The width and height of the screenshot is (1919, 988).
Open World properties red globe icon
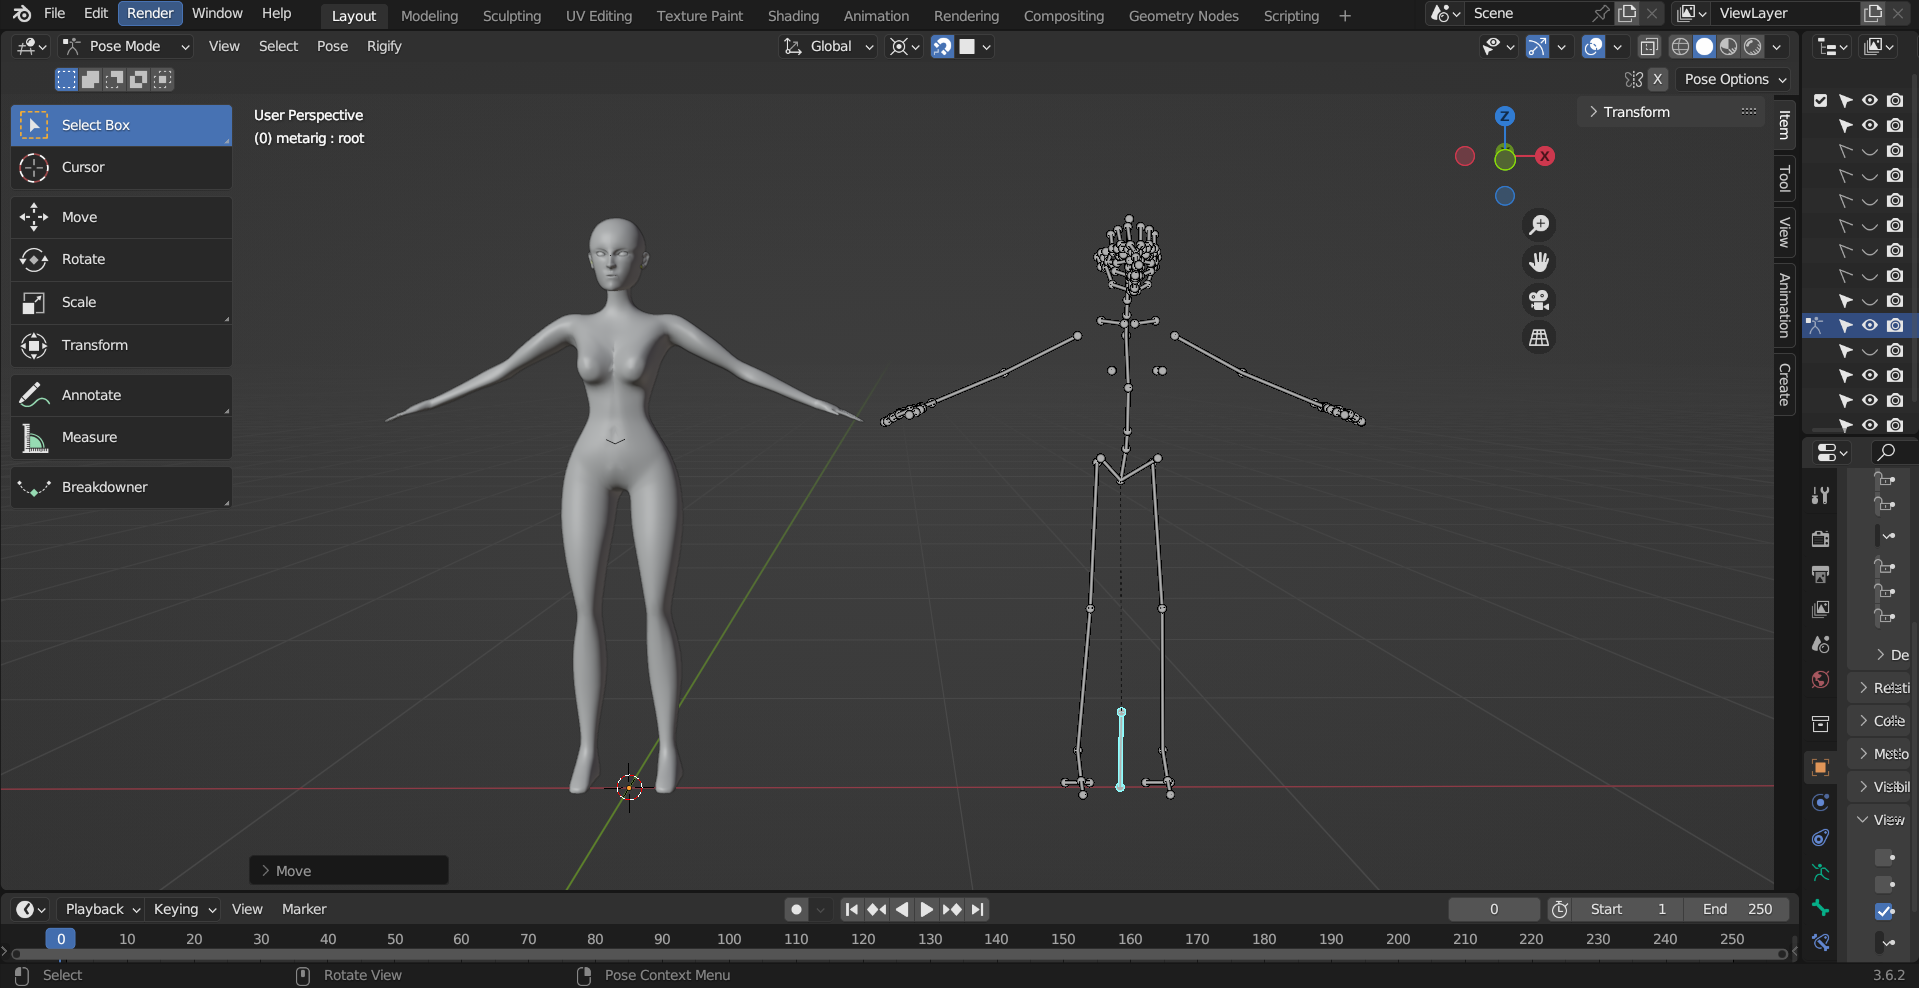[x=1820, y=680]
